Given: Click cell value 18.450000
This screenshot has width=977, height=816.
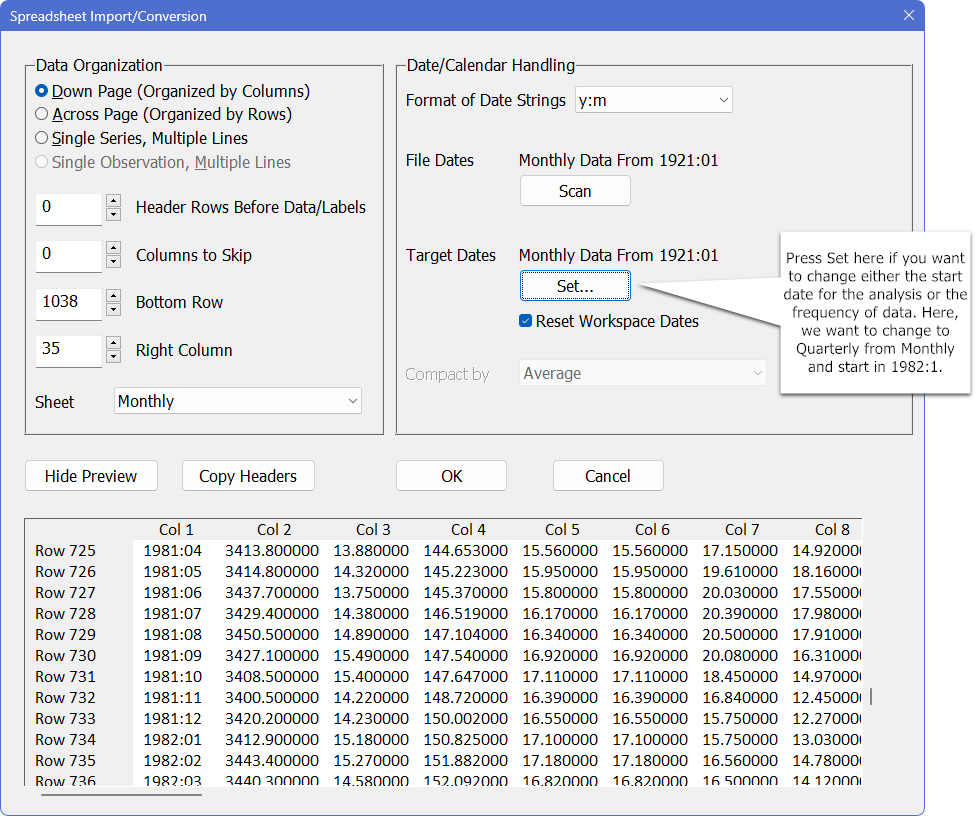Looking at the screenshot, I should click(x=740, y=676).
